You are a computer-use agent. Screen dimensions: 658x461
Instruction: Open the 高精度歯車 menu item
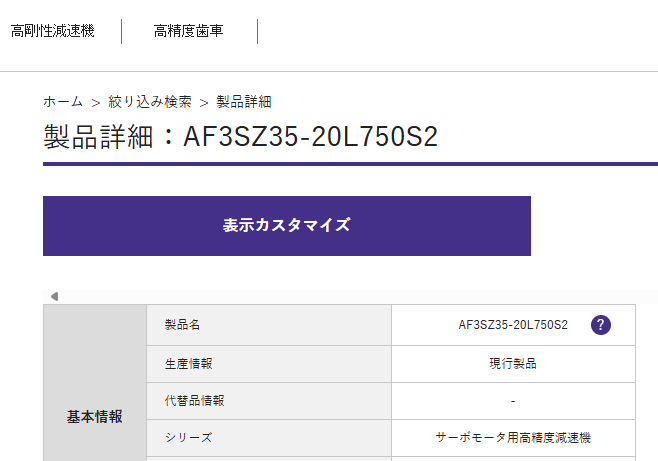coord(189,31)
